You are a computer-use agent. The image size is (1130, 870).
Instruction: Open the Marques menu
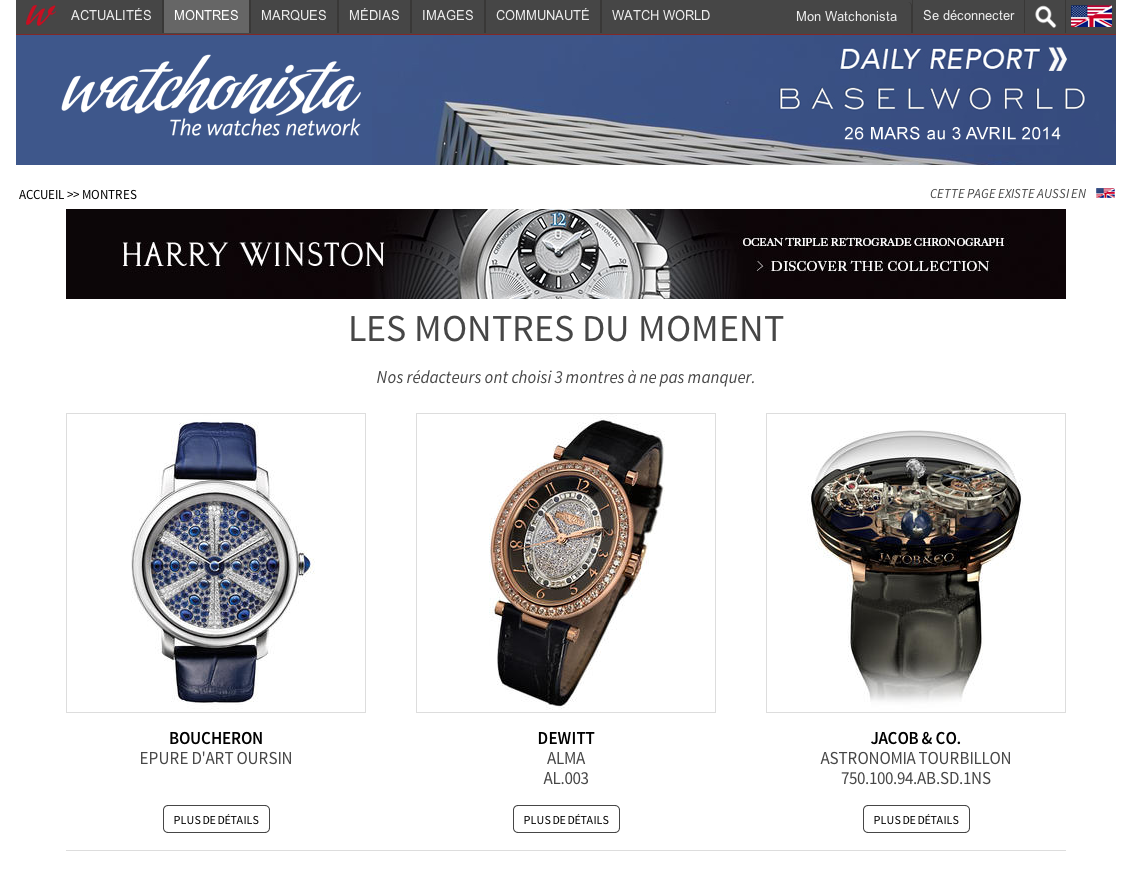[293, 16]
